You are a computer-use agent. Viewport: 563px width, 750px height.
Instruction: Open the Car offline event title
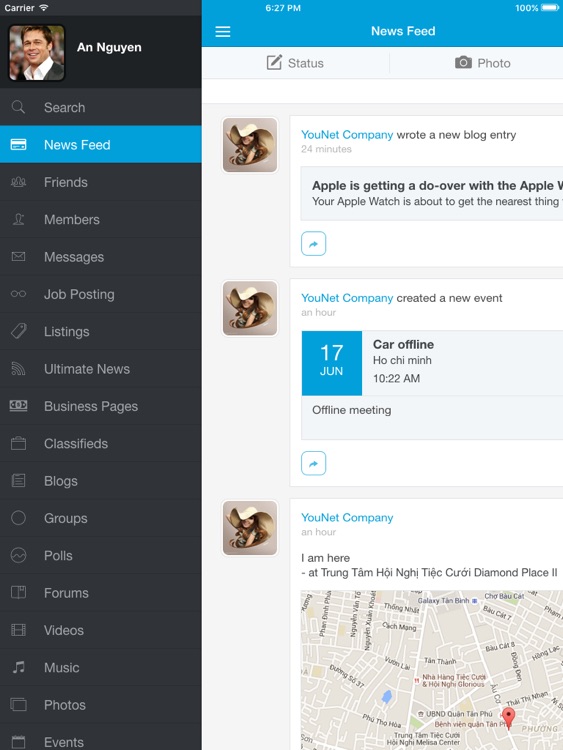(x=403, y=344)
